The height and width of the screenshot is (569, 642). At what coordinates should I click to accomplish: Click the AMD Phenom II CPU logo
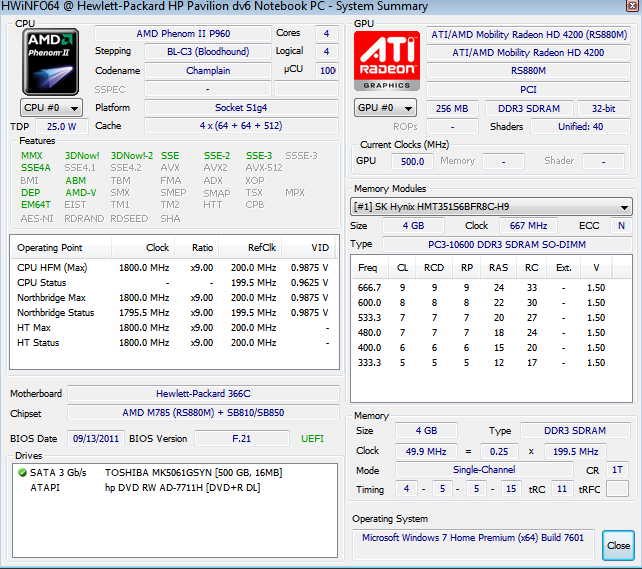click(x=50, y=62)
